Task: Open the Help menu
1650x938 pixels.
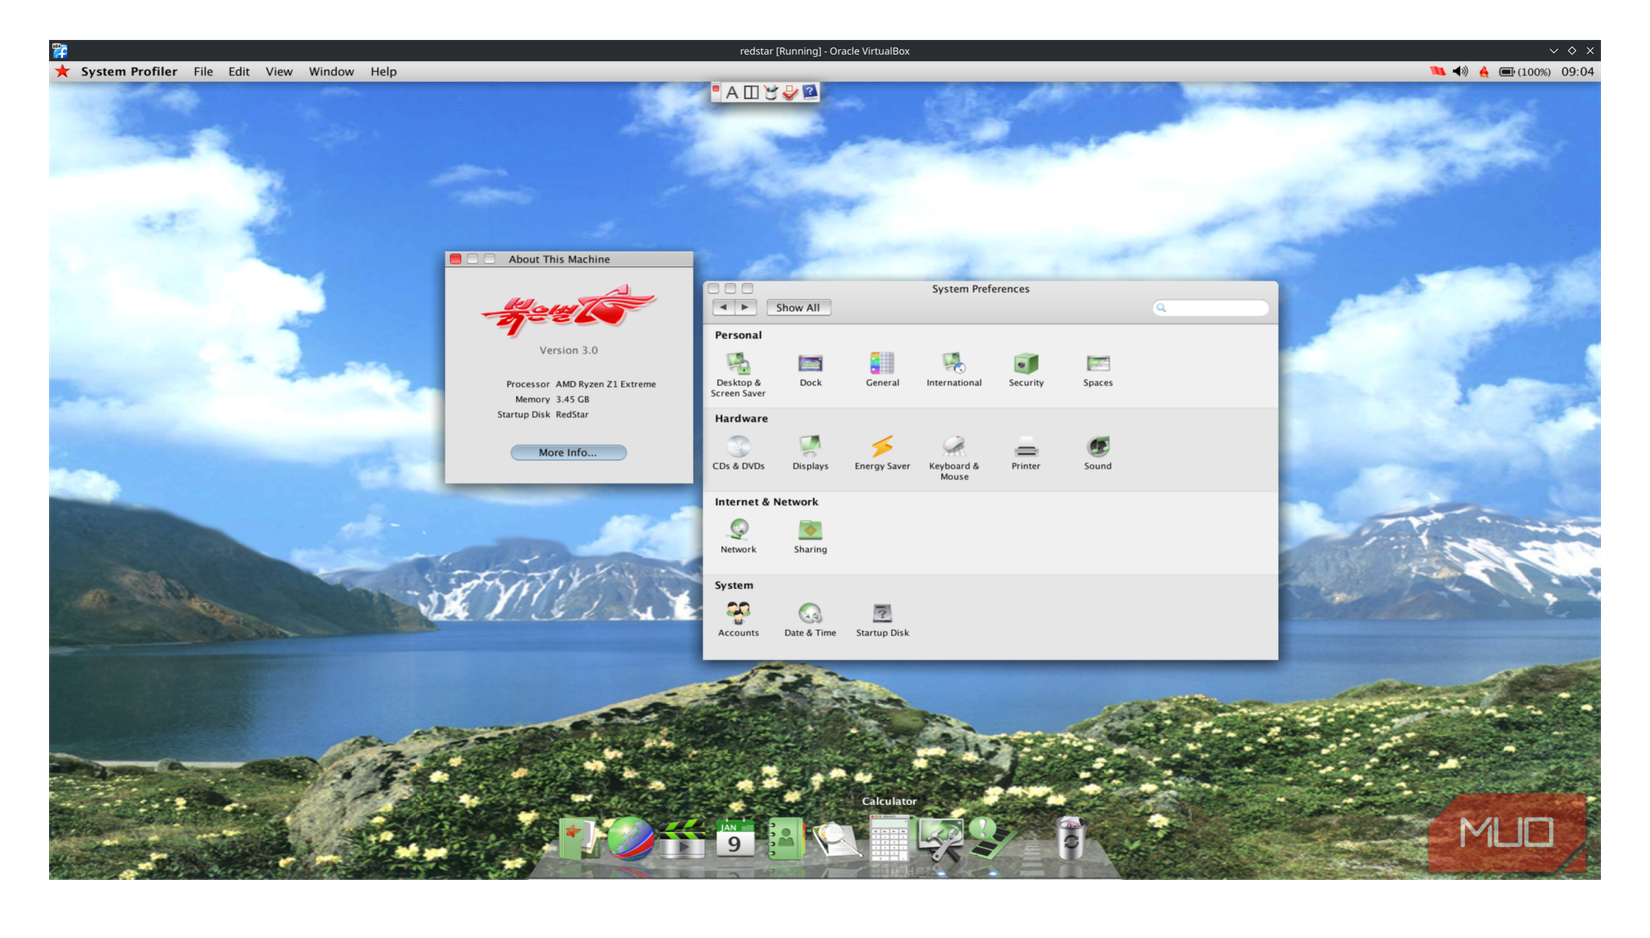Action: tap(383, 71)
